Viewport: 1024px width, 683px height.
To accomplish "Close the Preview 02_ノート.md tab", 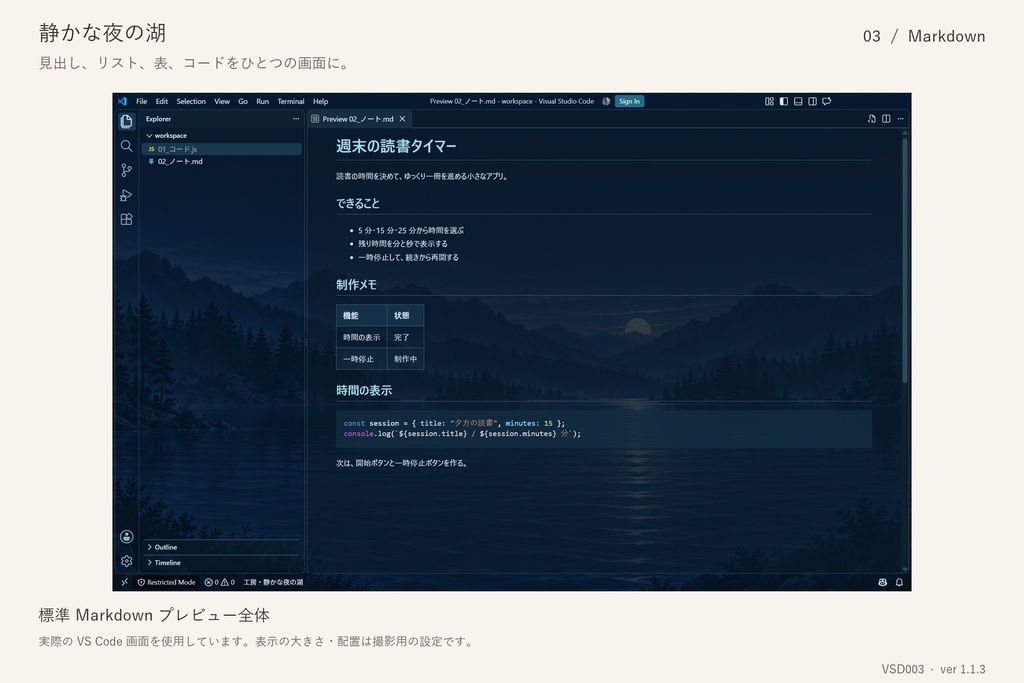I will [x=402, y=119].
